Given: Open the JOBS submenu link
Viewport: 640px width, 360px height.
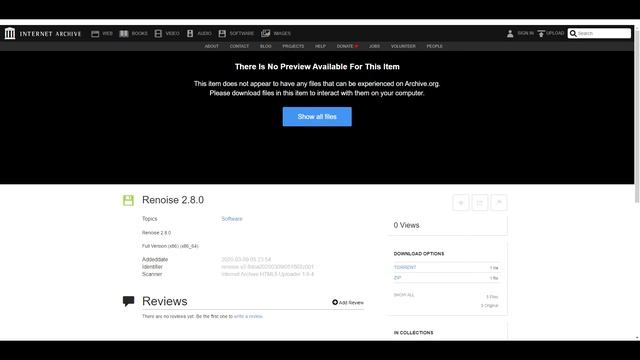Looking at the screenshot, I should click(374, 46).
